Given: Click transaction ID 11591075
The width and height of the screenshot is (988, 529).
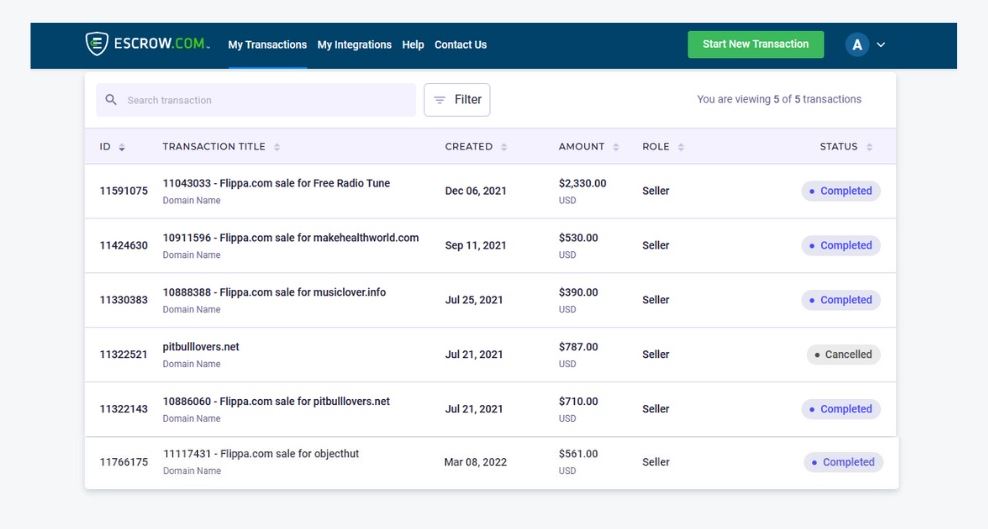Looking at the screenshot, I should [x=124, y=191].
